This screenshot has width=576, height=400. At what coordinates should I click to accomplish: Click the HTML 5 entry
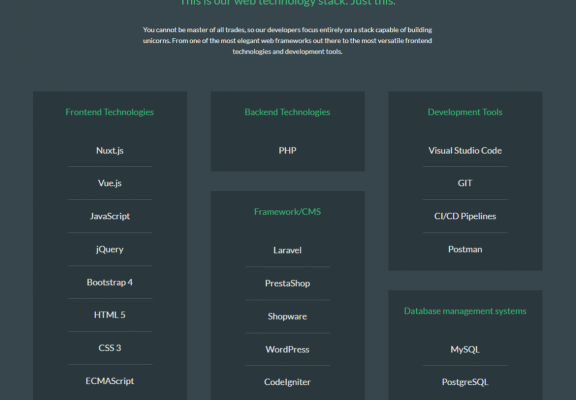110,315
